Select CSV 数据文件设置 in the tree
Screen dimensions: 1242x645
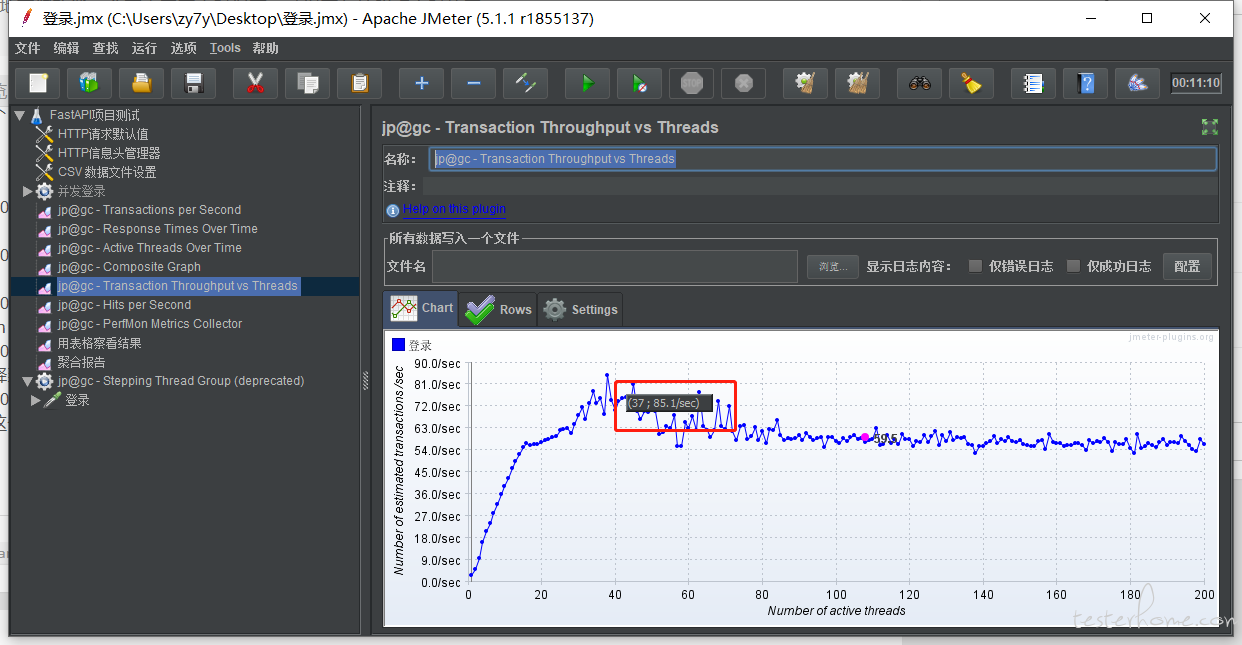(x=107, y=172)
